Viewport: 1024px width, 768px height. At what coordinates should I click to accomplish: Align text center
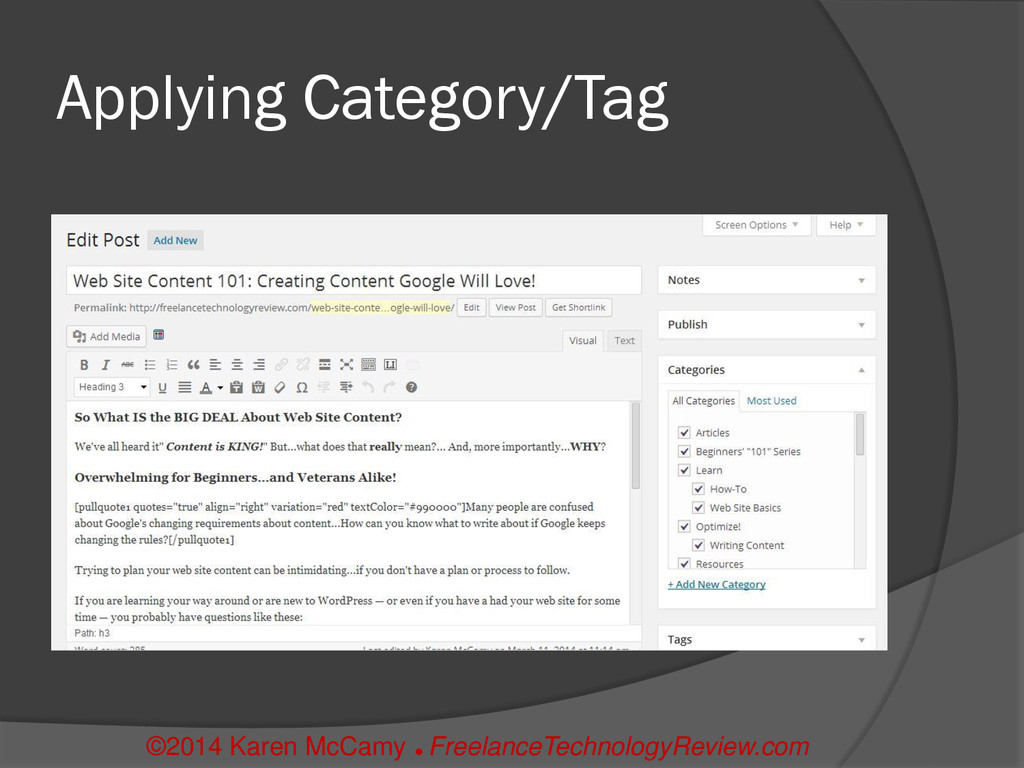click(x=237, y=364)
